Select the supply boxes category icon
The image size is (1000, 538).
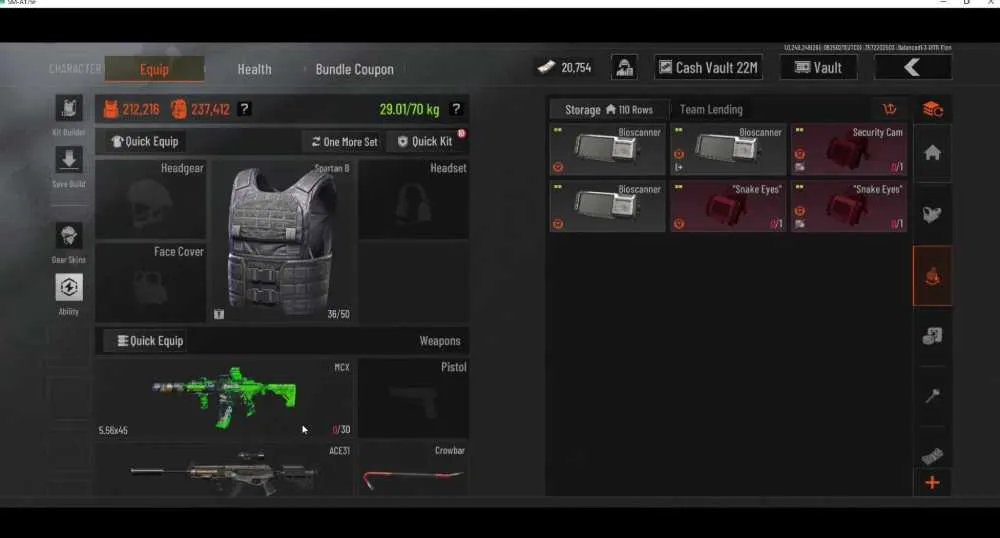click(x=932, y=336)
